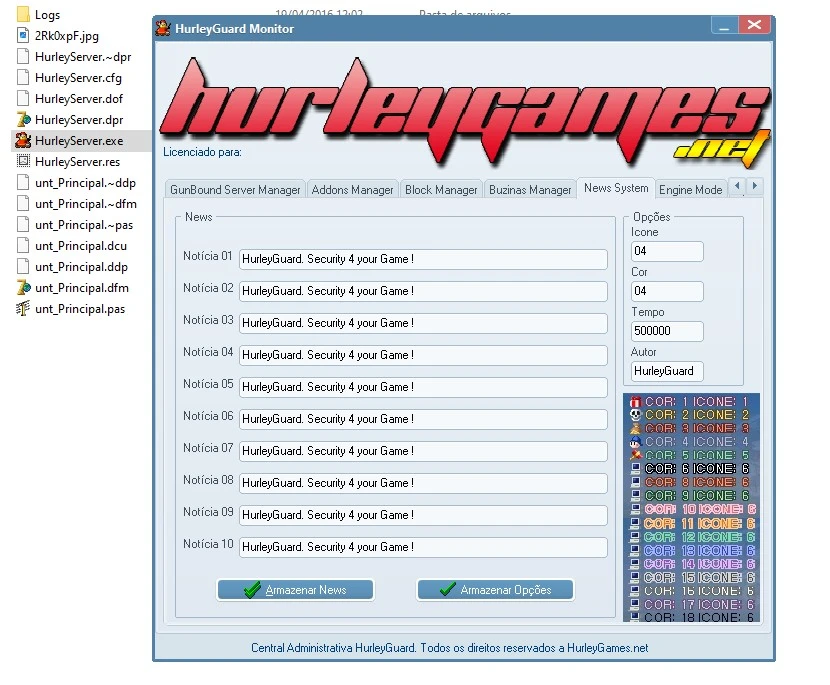Click the Notícia 07 text field
The width and height of the screenshot is (830, 685).
click(423, 451)
